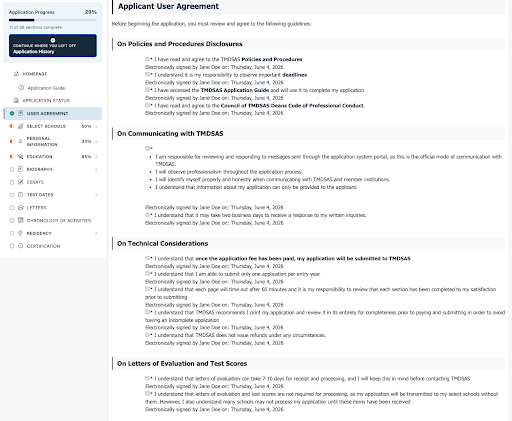Screen dimensions: 512x421
Task: Open the Policies and Procedures link
Action: tap(272, 59)
